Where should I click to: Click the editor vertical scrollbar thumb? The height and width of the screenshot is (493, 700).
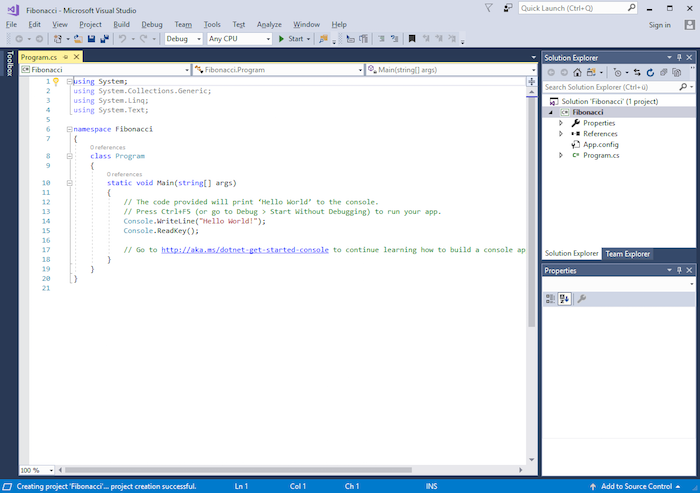tap(531, 212)
